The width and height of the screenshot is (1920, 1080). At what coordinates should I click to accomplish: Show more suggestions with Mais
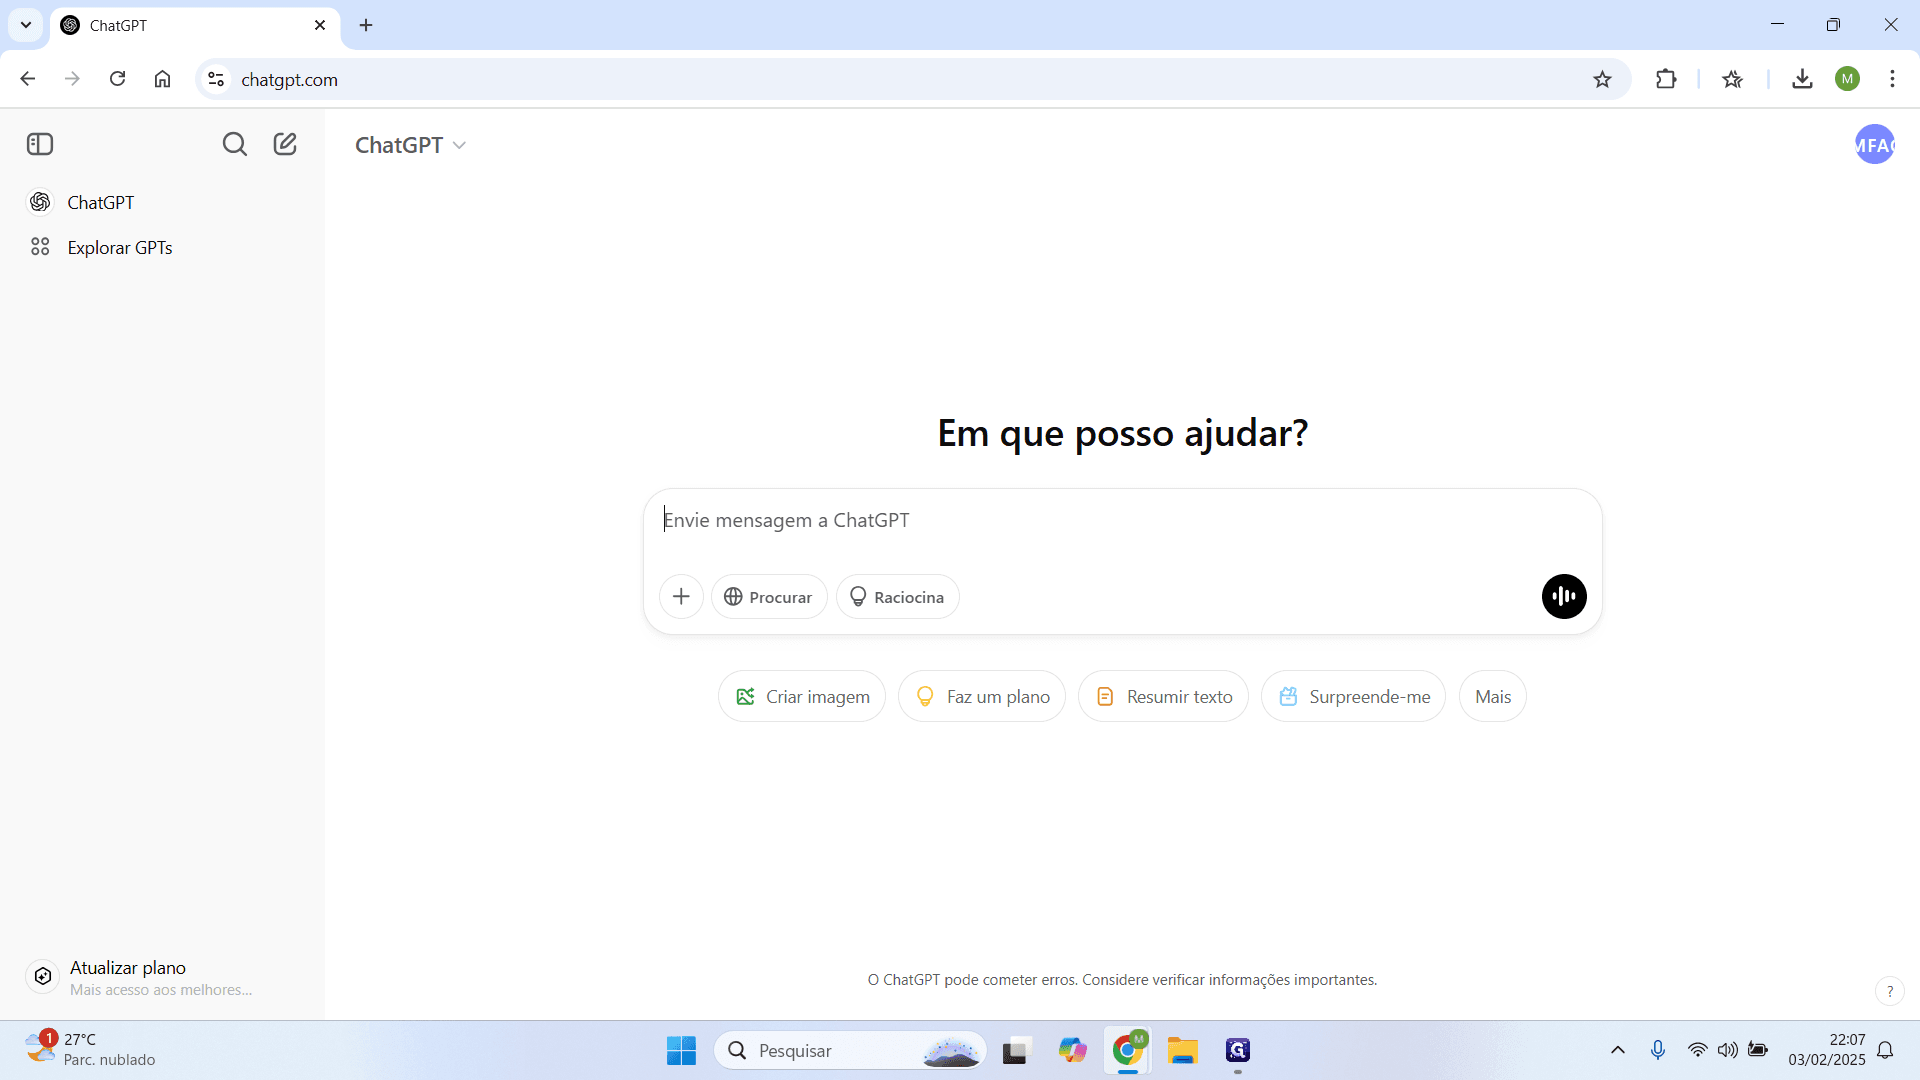pyautogui.click(x=1493, y=697)
